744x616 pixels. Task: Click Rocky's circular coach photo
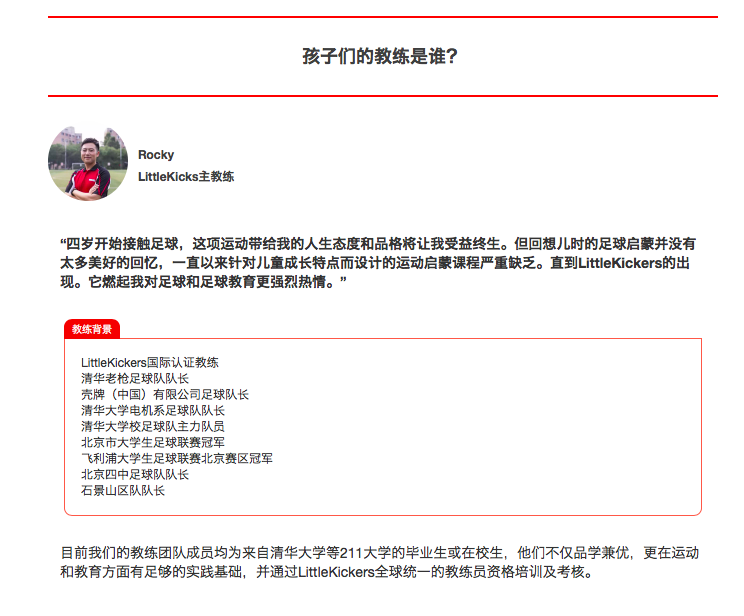coord(88,163)
